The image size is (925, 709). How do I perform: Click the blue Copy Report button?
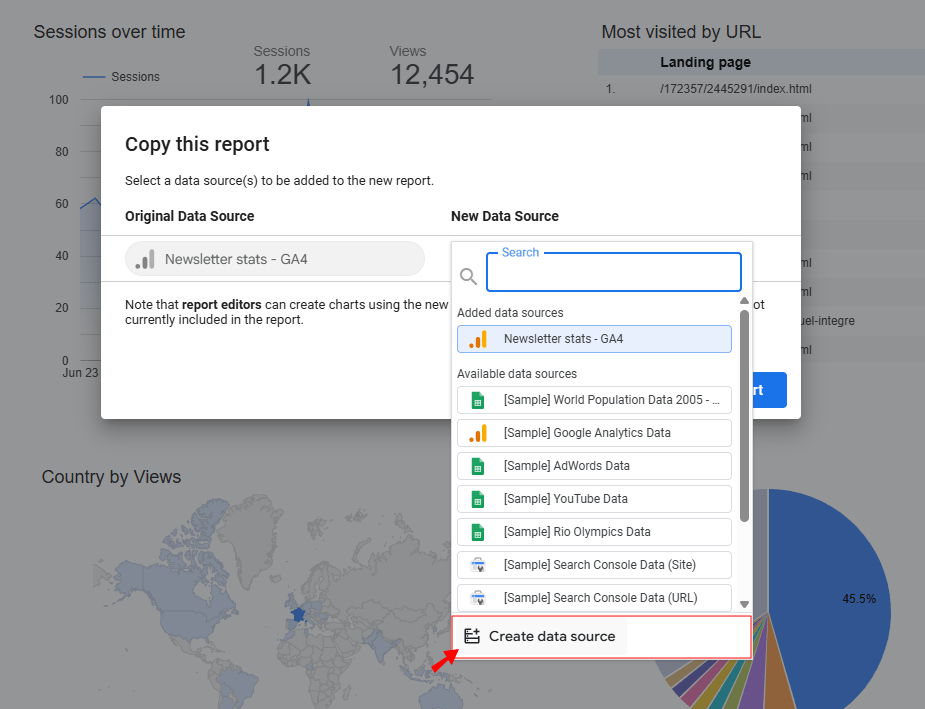[769, 390]
